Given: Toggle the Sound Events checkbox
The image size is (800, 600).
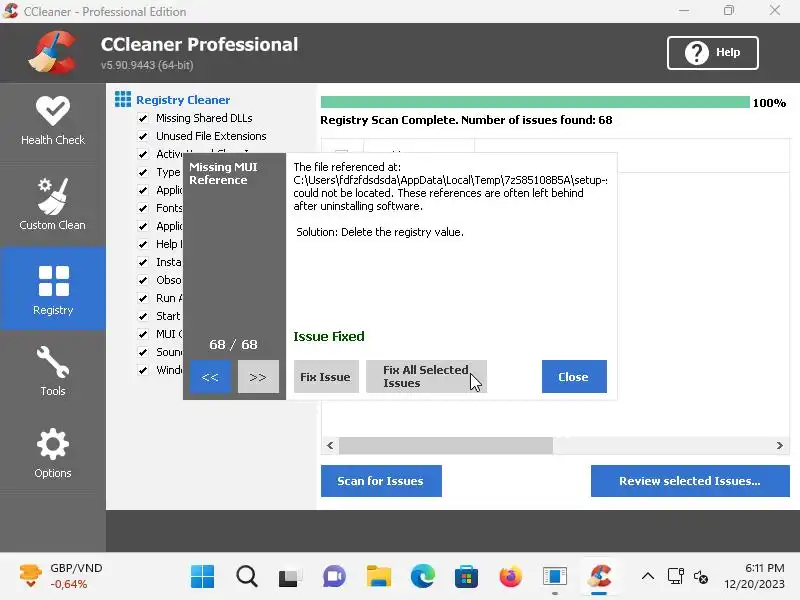Looking at the screenshot, I should [x=143, y=352].
